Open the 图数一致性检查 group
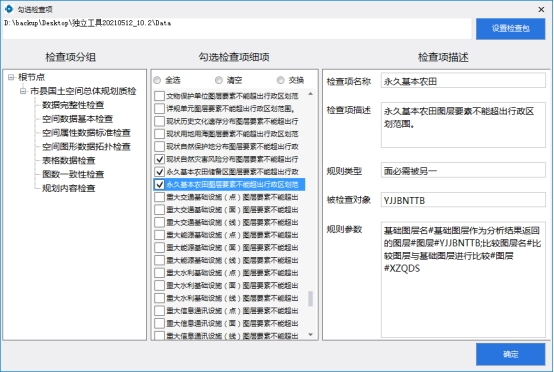Image resolution: width=554 pixels, height=372 pixels. tap(73, 174)
